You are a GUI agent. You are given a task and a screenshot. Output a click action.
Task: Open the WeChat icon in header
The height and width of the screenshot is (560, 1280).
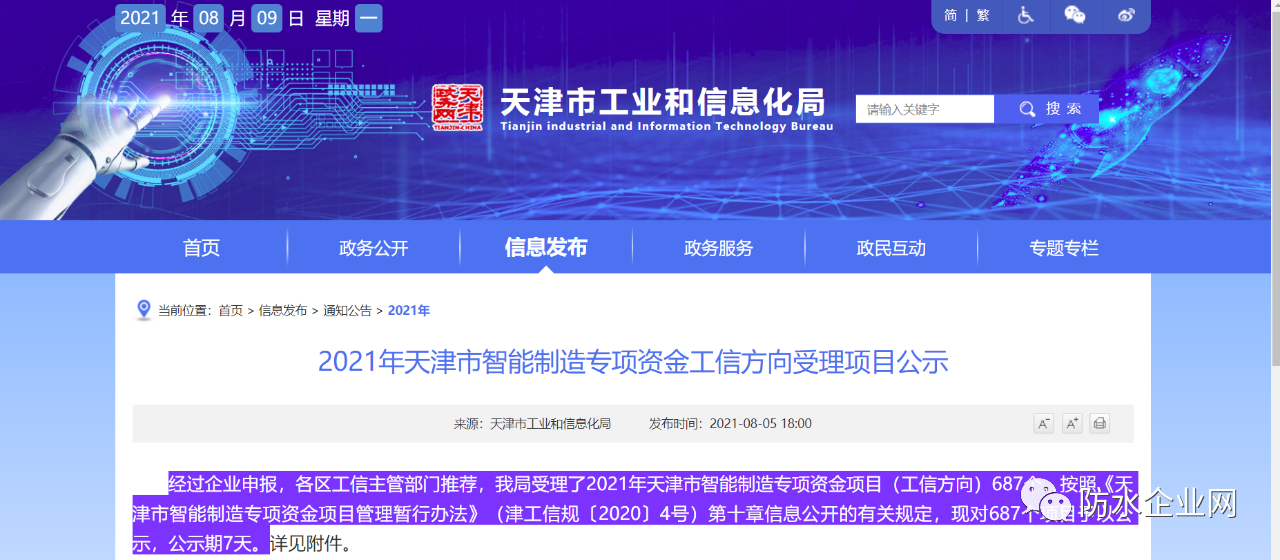(1075, 15)
